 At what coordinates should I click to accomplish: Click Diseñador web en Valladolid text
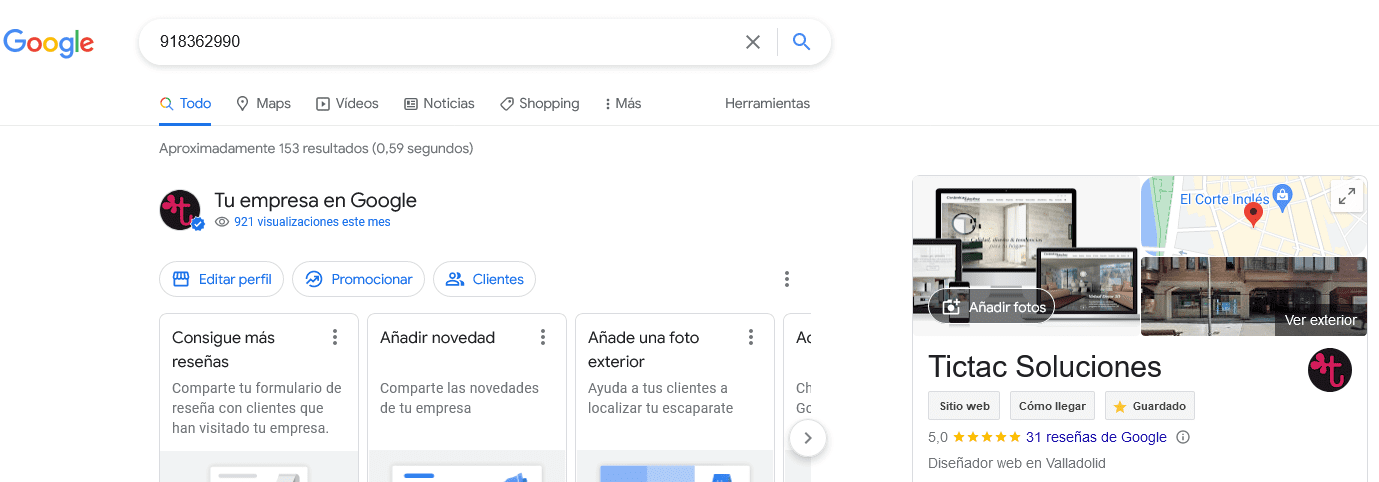click(x=1017, y=463)
